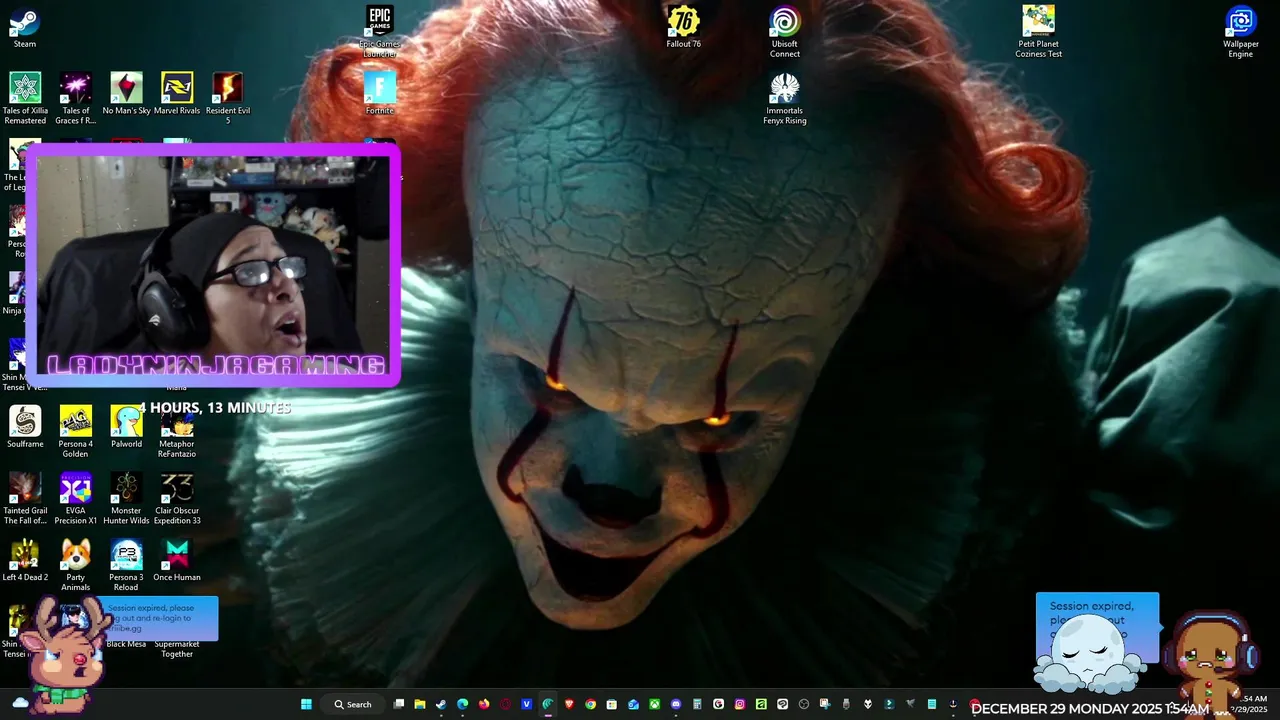Open Immortals Fenyx Rising icon
Viewport: 1280px width, 720px height.
785,98
